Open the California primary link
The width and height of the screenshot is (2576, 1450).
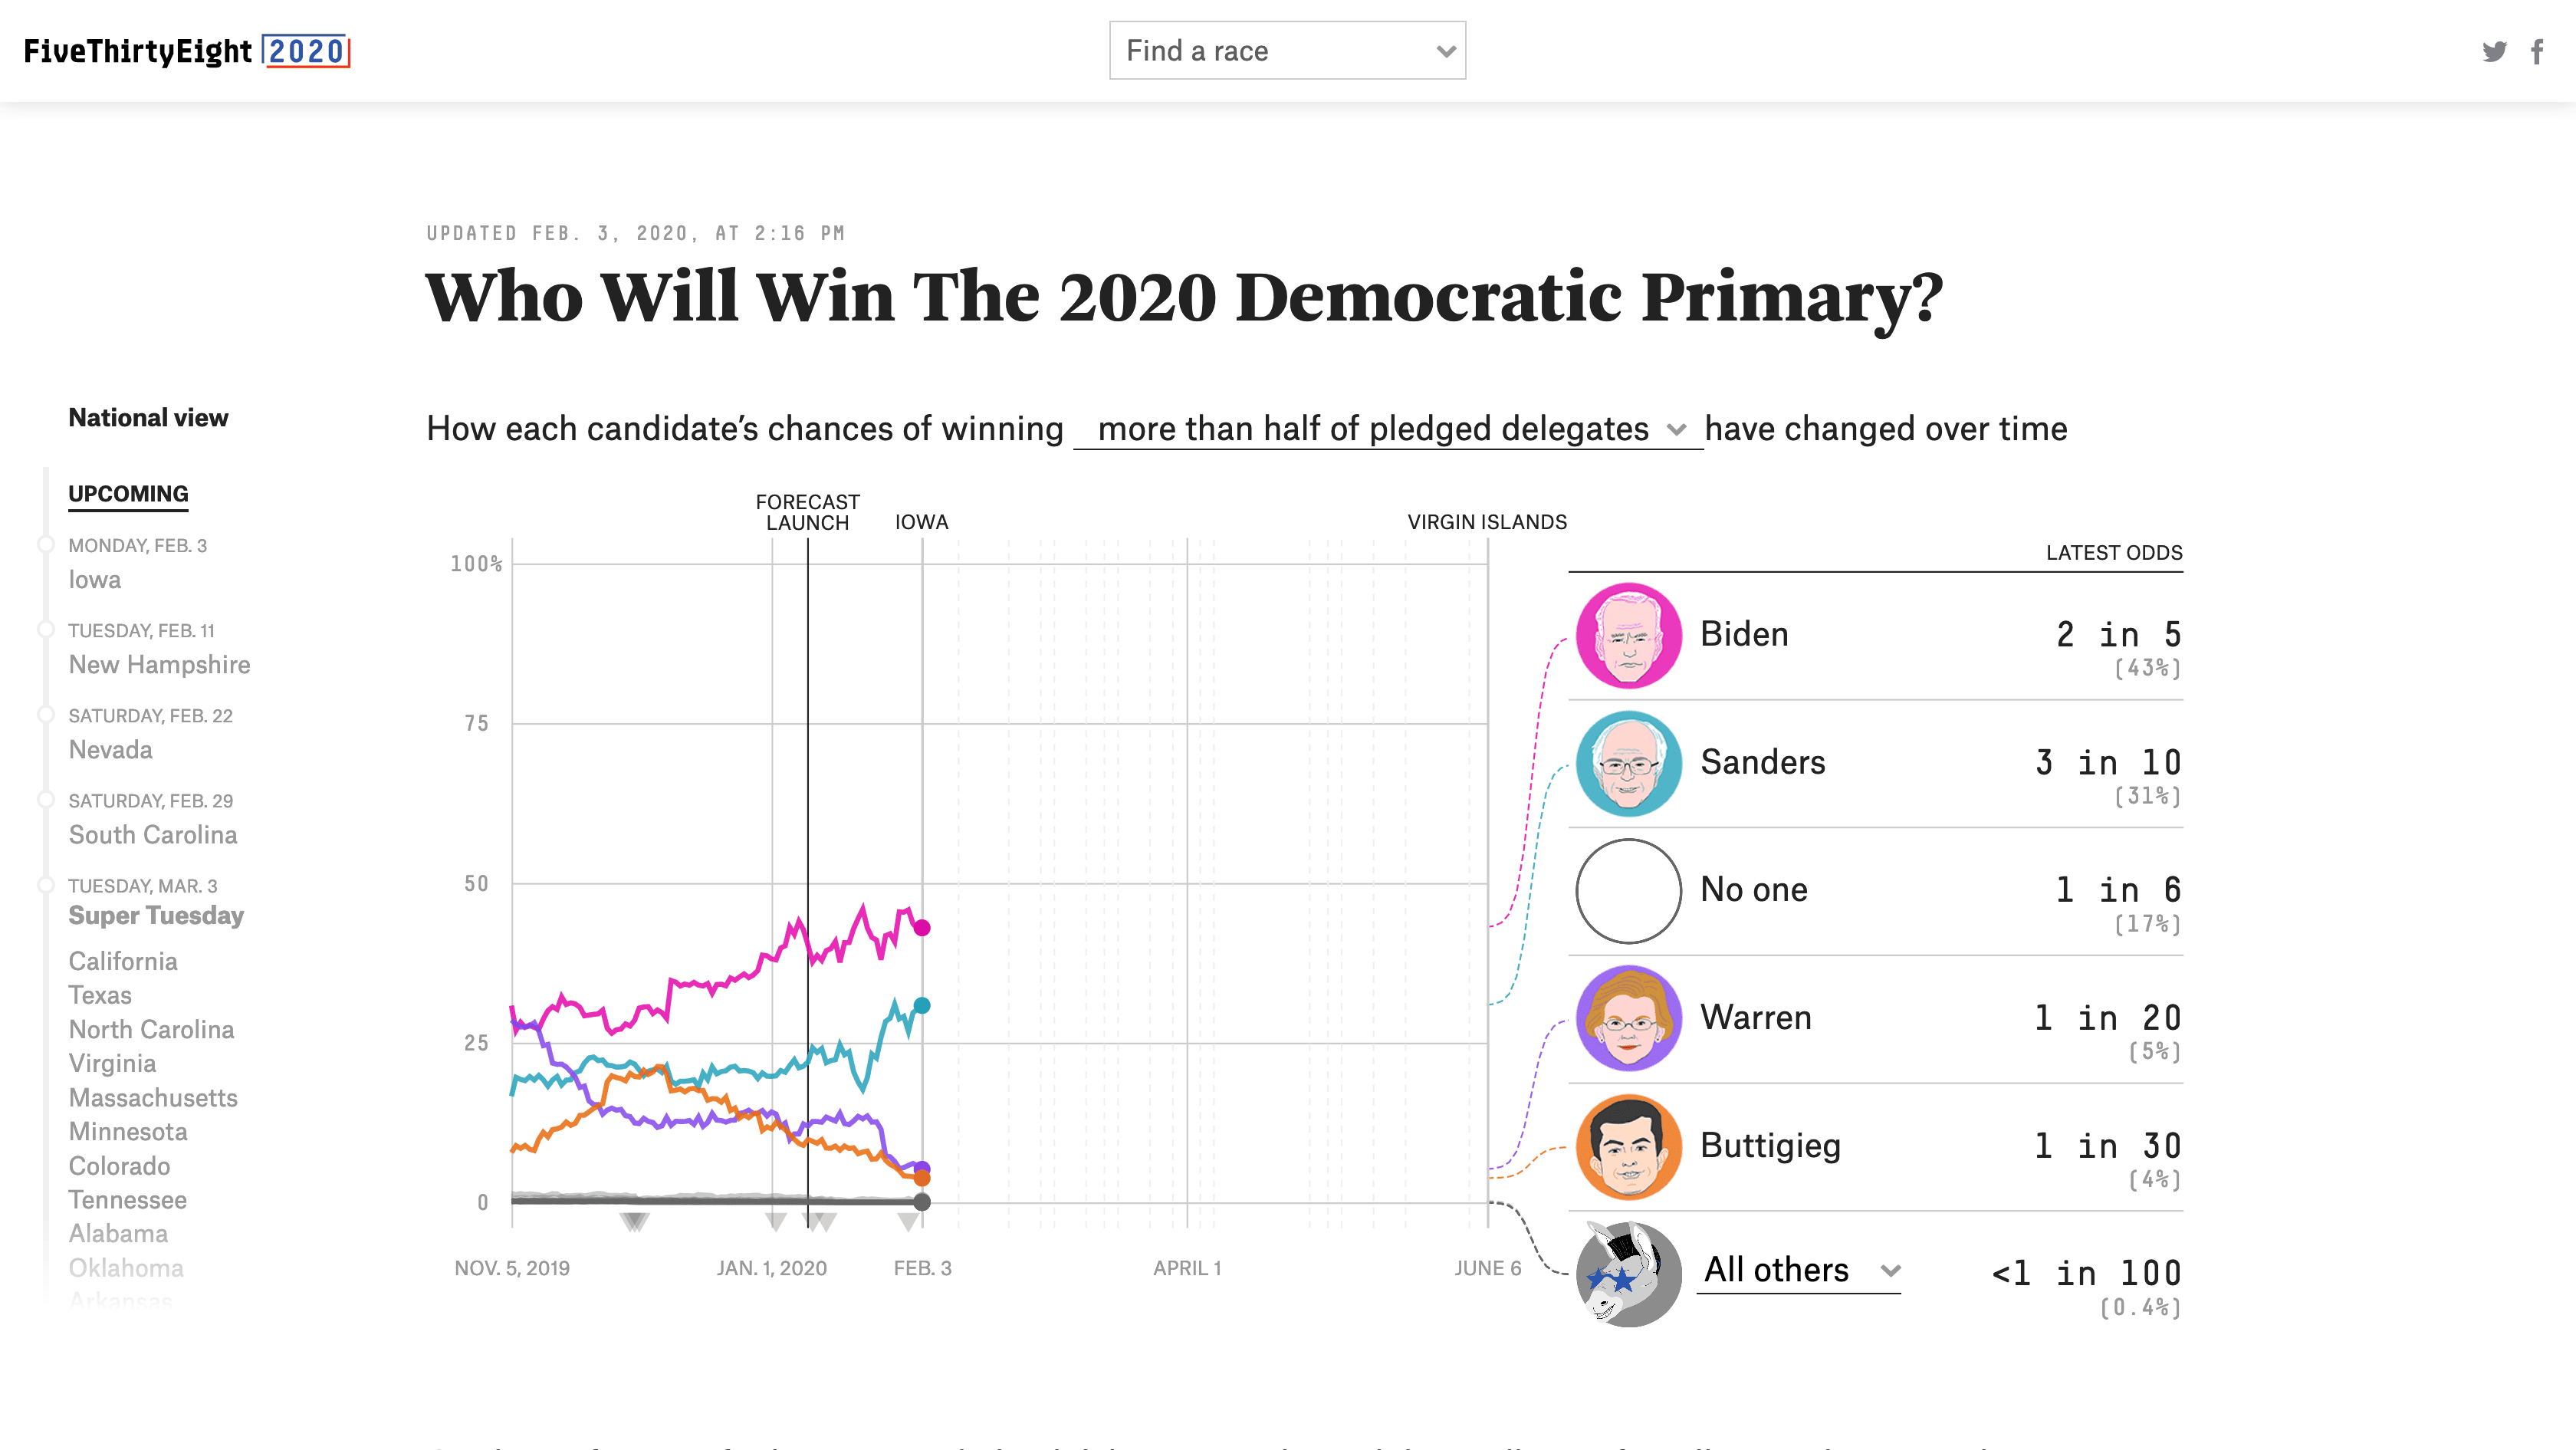(123, 961)
